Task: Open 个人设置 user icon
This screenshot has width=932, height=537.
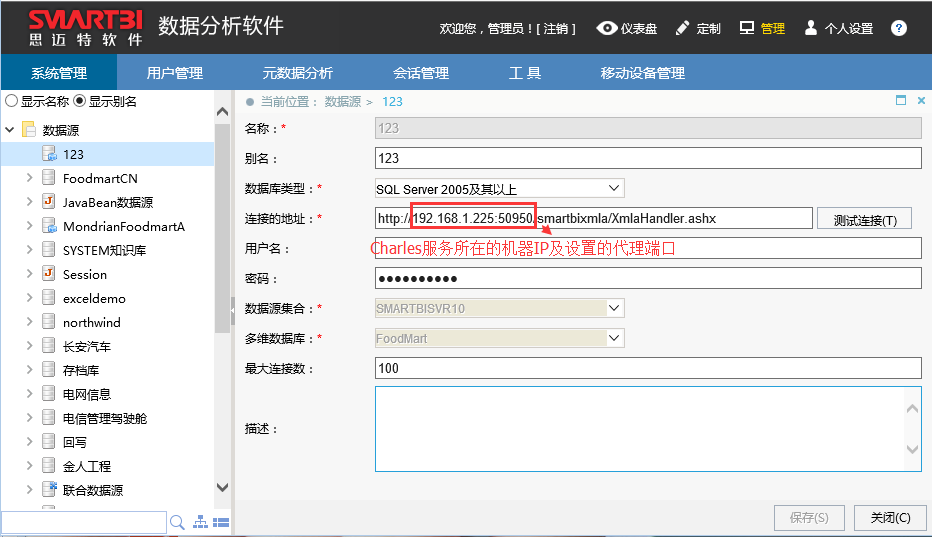Action: 811,28
